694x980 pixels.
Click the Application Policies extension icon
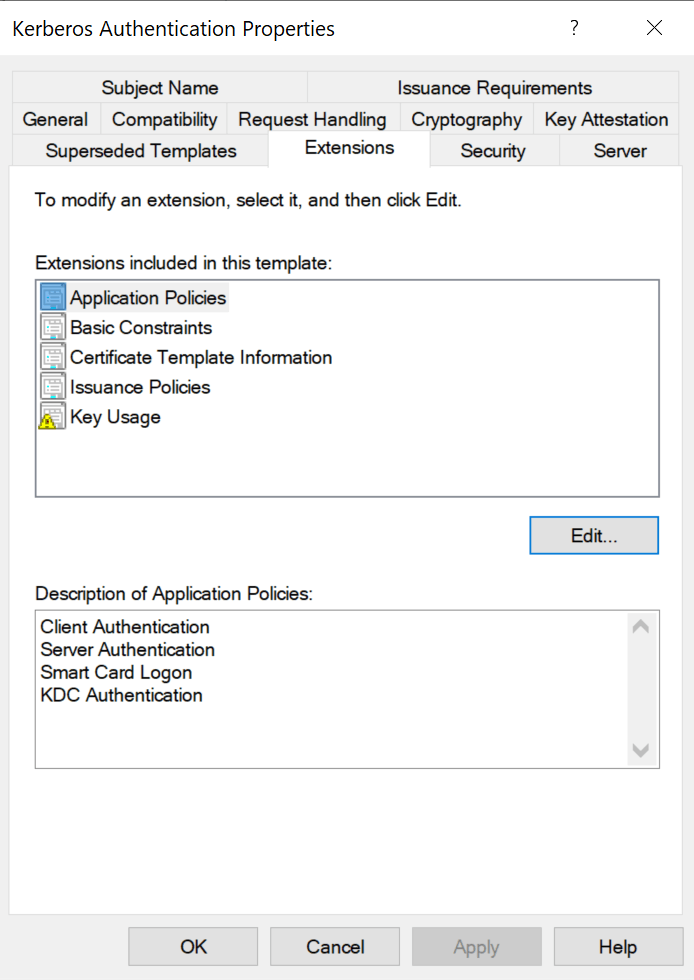point(52,296)
